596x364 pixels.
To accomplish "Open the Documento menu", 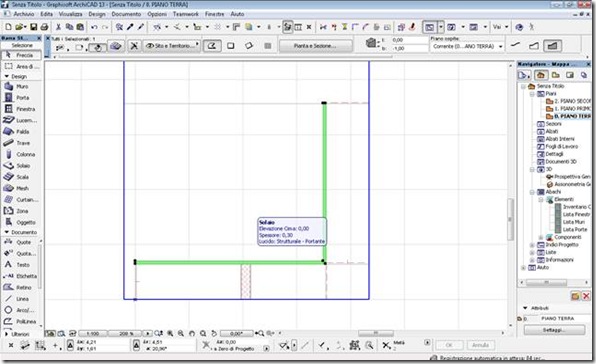I will point(126,14).
